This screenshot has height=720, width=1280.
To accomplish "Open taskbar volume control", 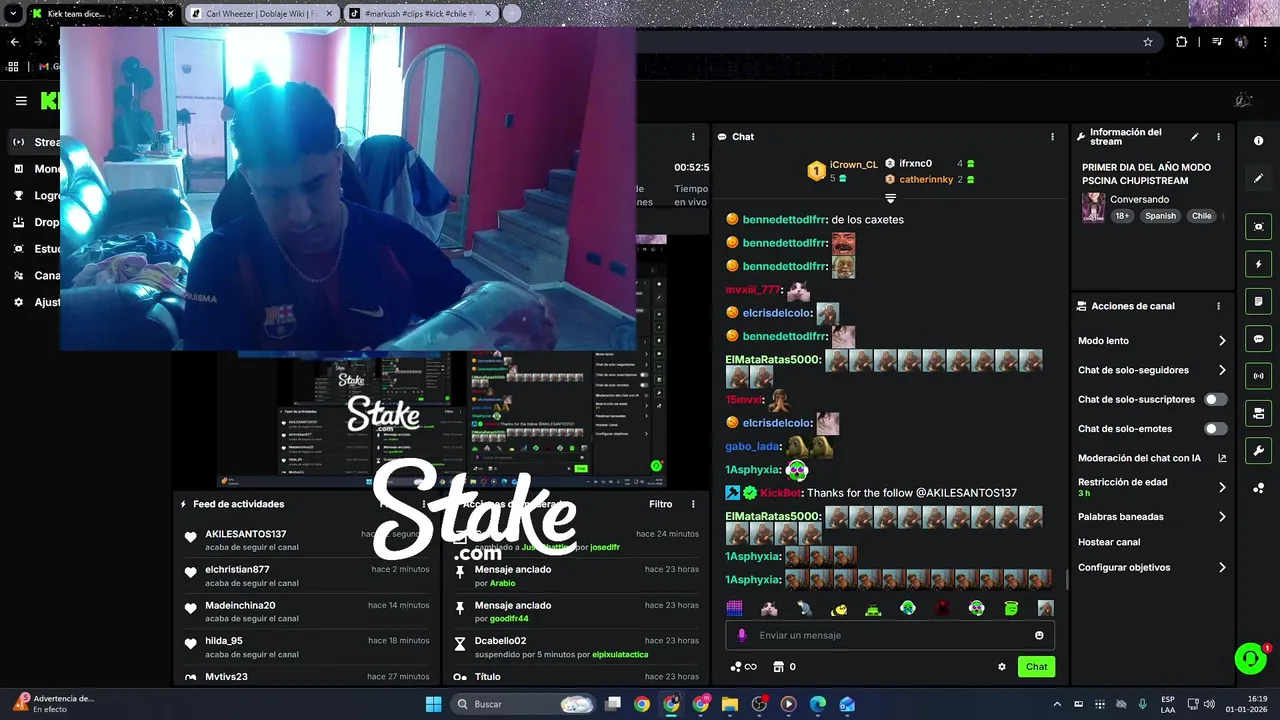I will coord(1208,704).
